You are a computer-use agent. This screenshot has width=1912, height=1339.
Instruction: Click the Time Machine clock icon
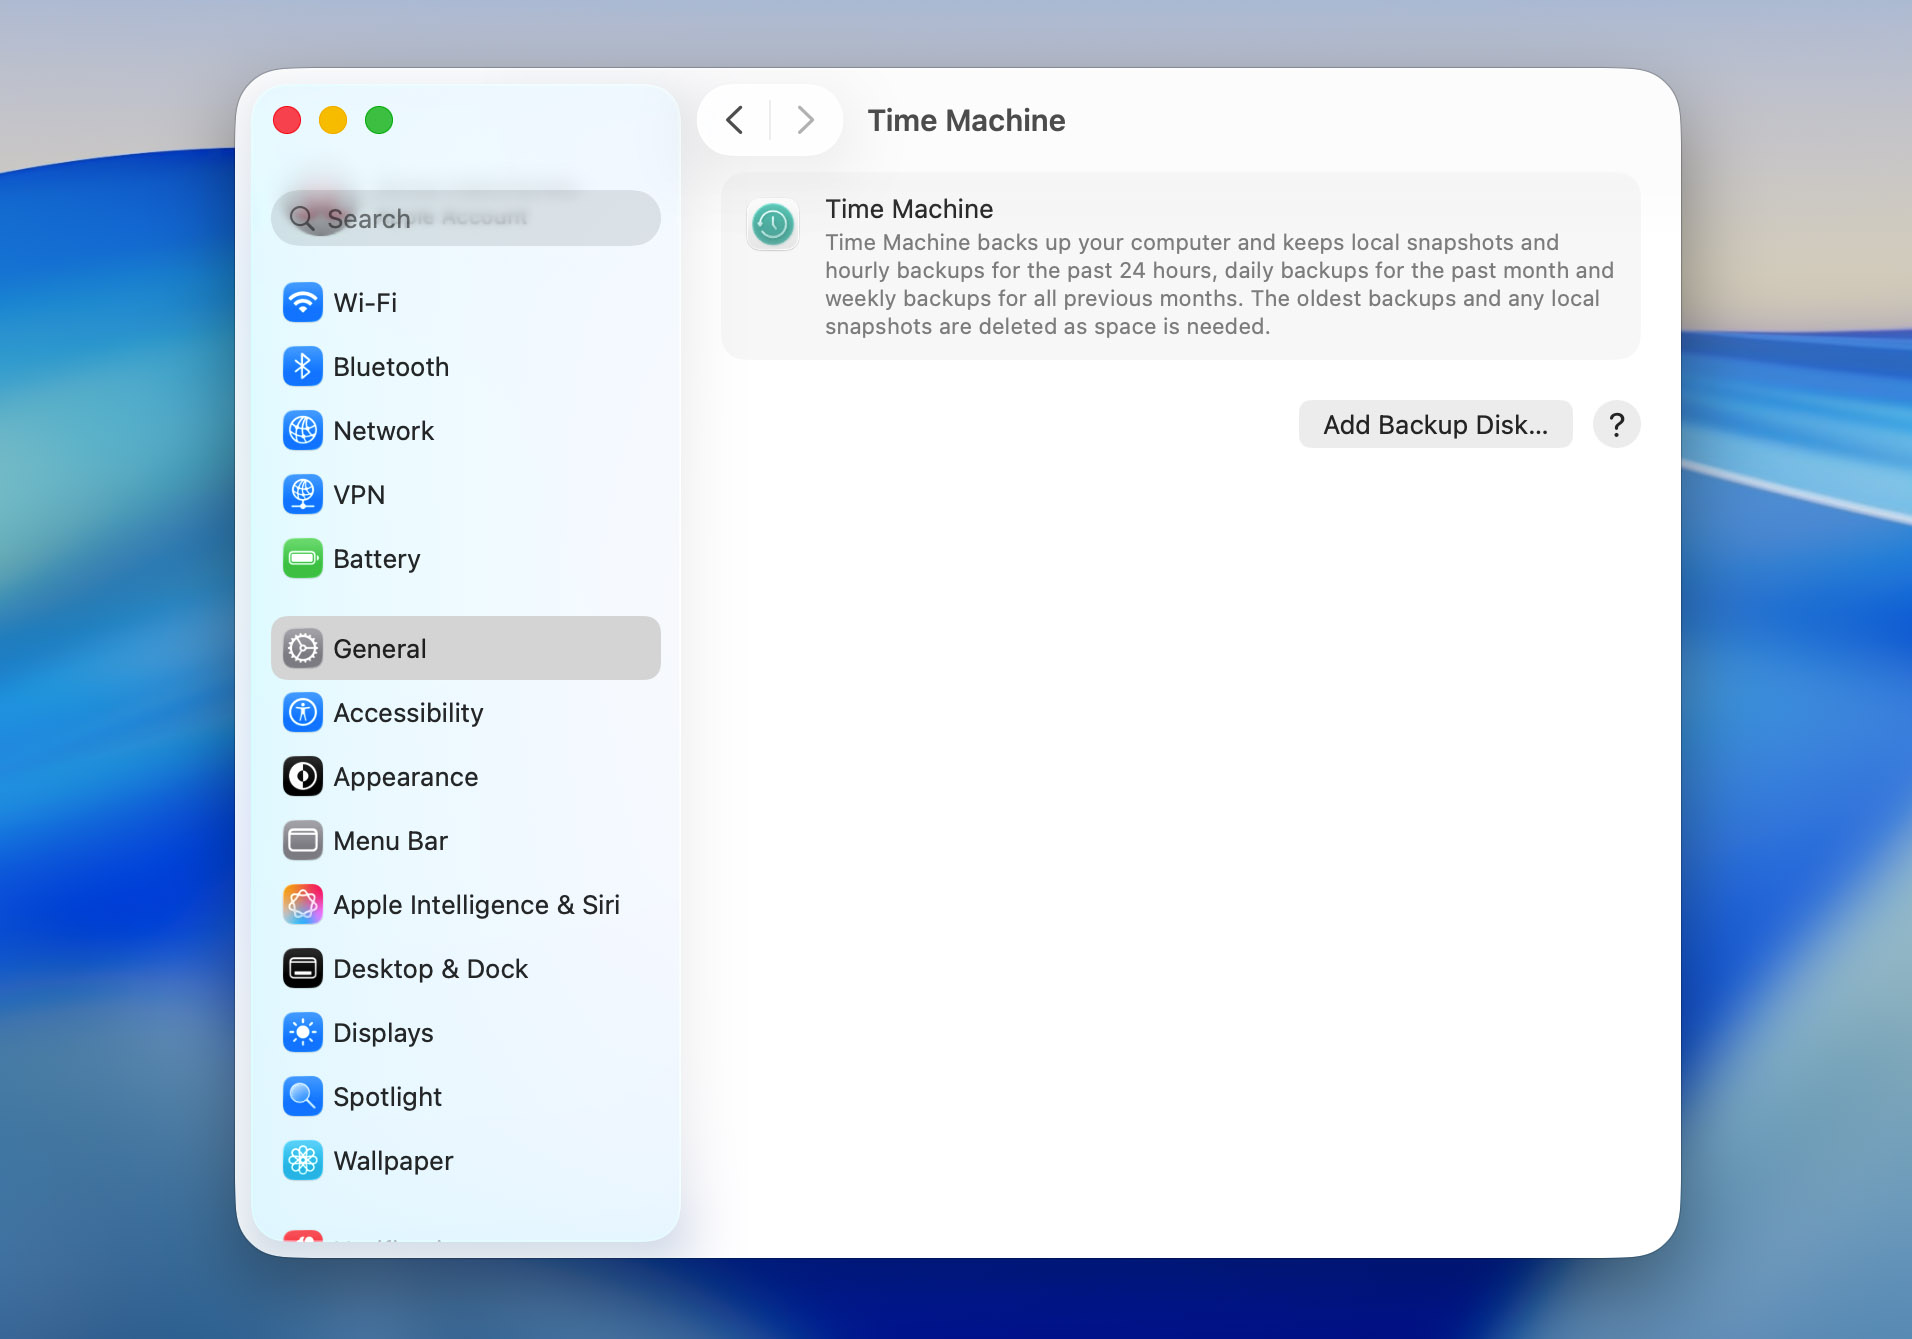coord(773,224)
